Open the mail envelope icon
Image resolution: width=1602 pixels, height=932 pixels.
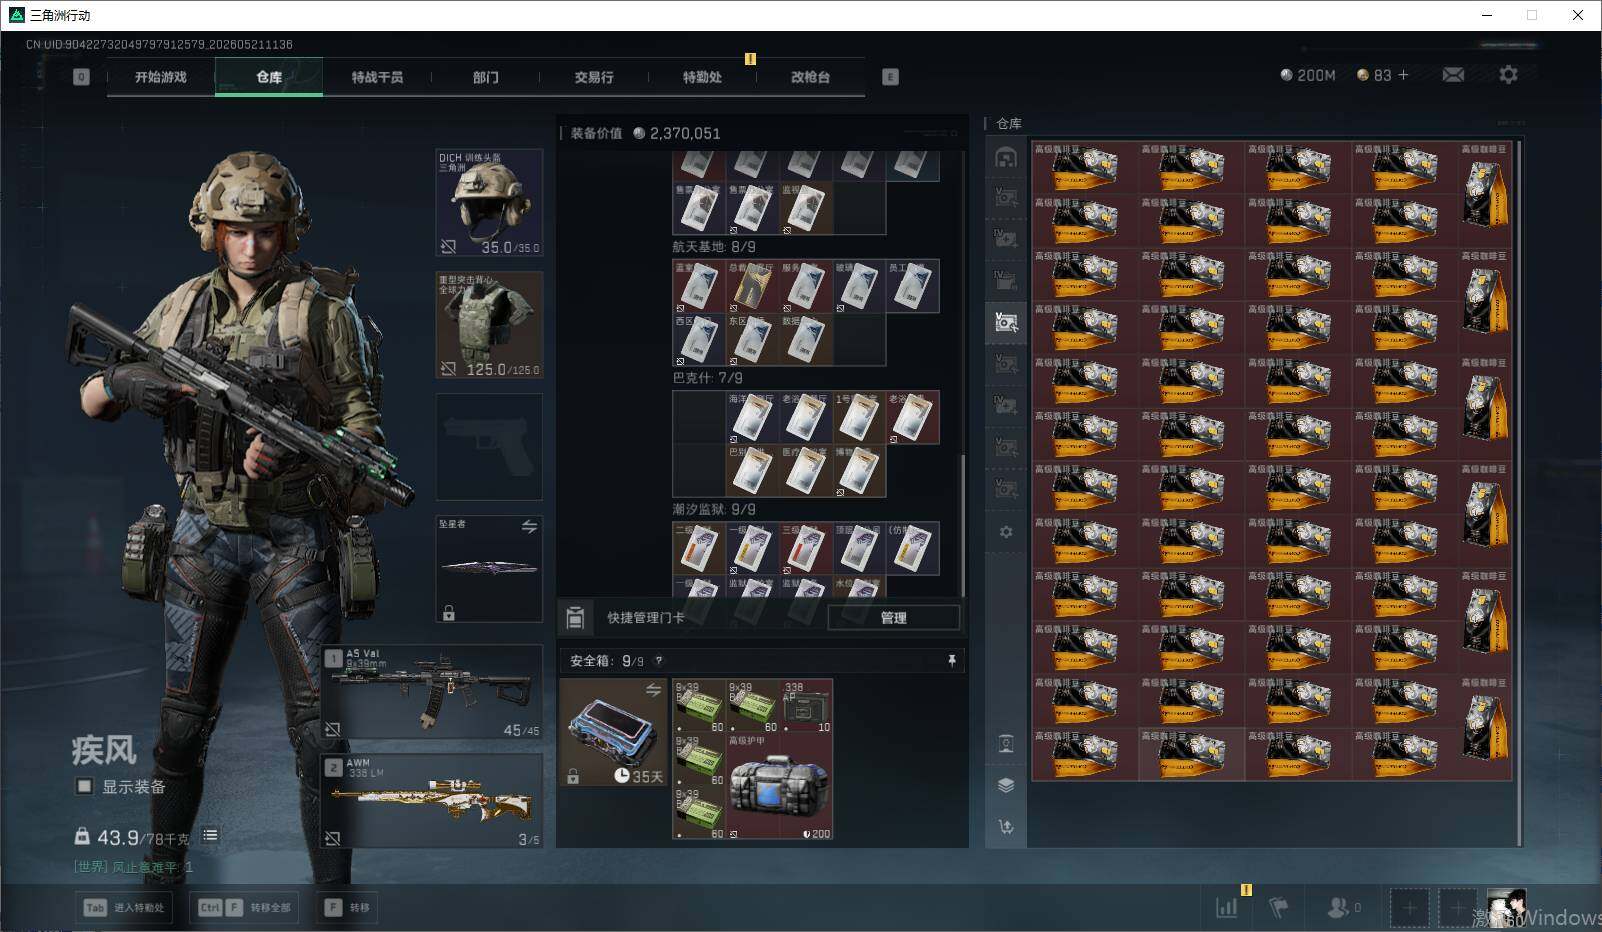point(1453,75)
